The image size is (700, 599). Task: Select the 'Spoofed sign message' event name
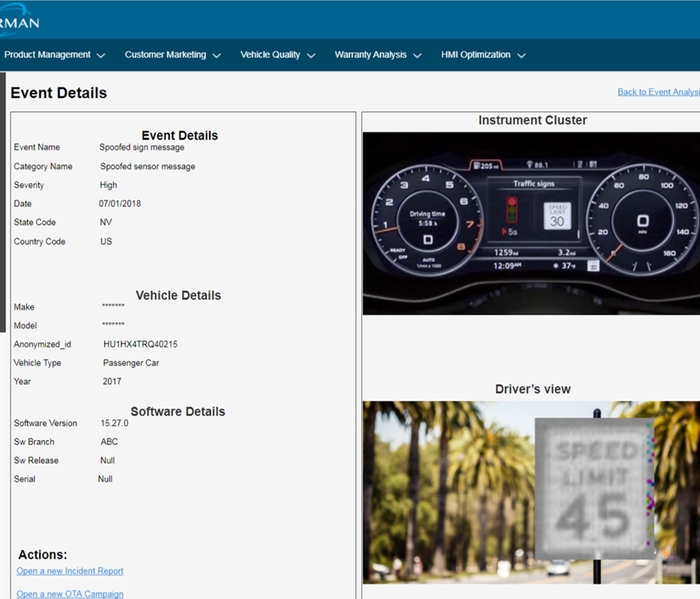pyautogui.click(x=142, y=147)
